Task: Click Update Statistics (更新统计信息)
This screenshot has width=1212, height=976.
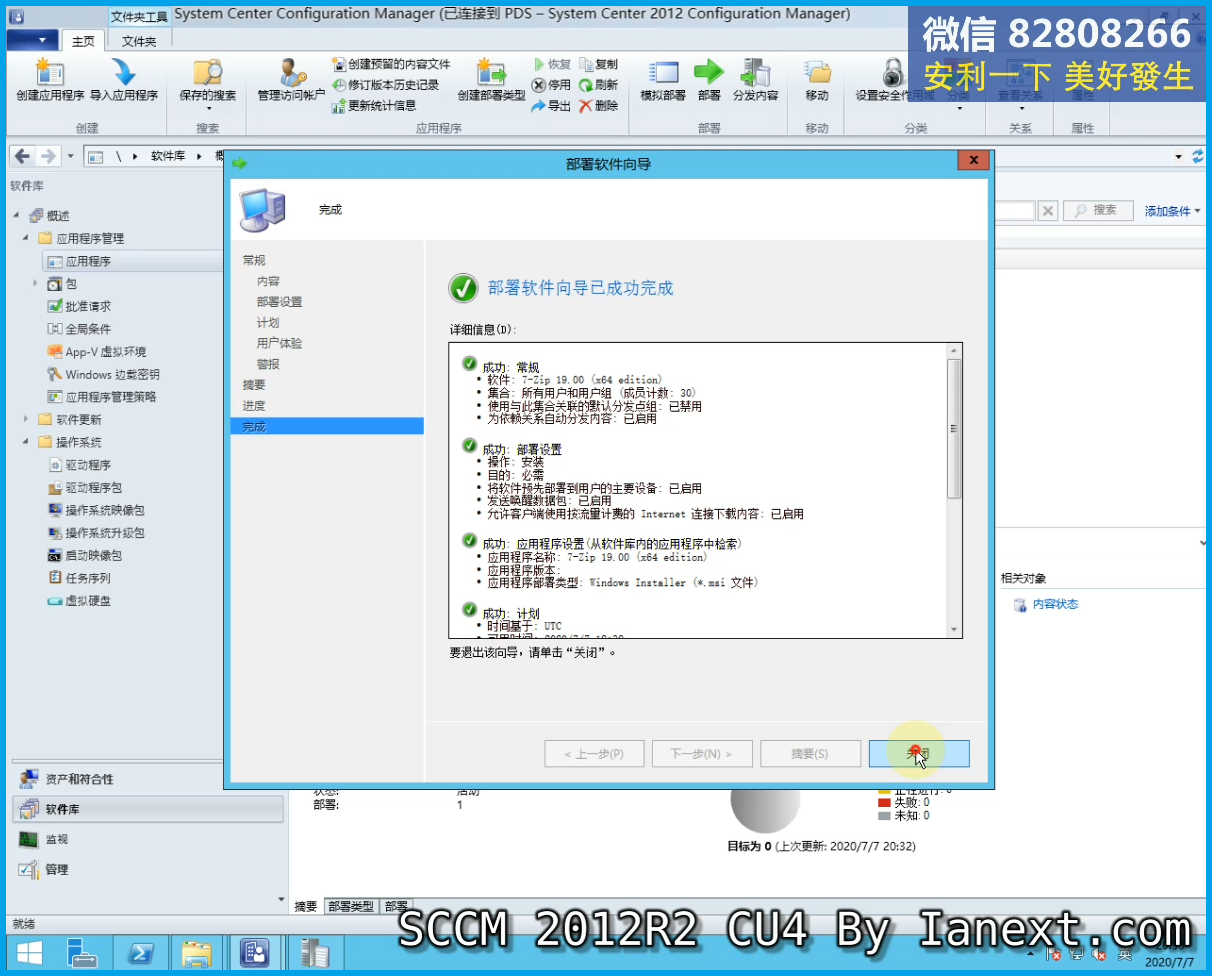Action: click(x=374, y=105)
